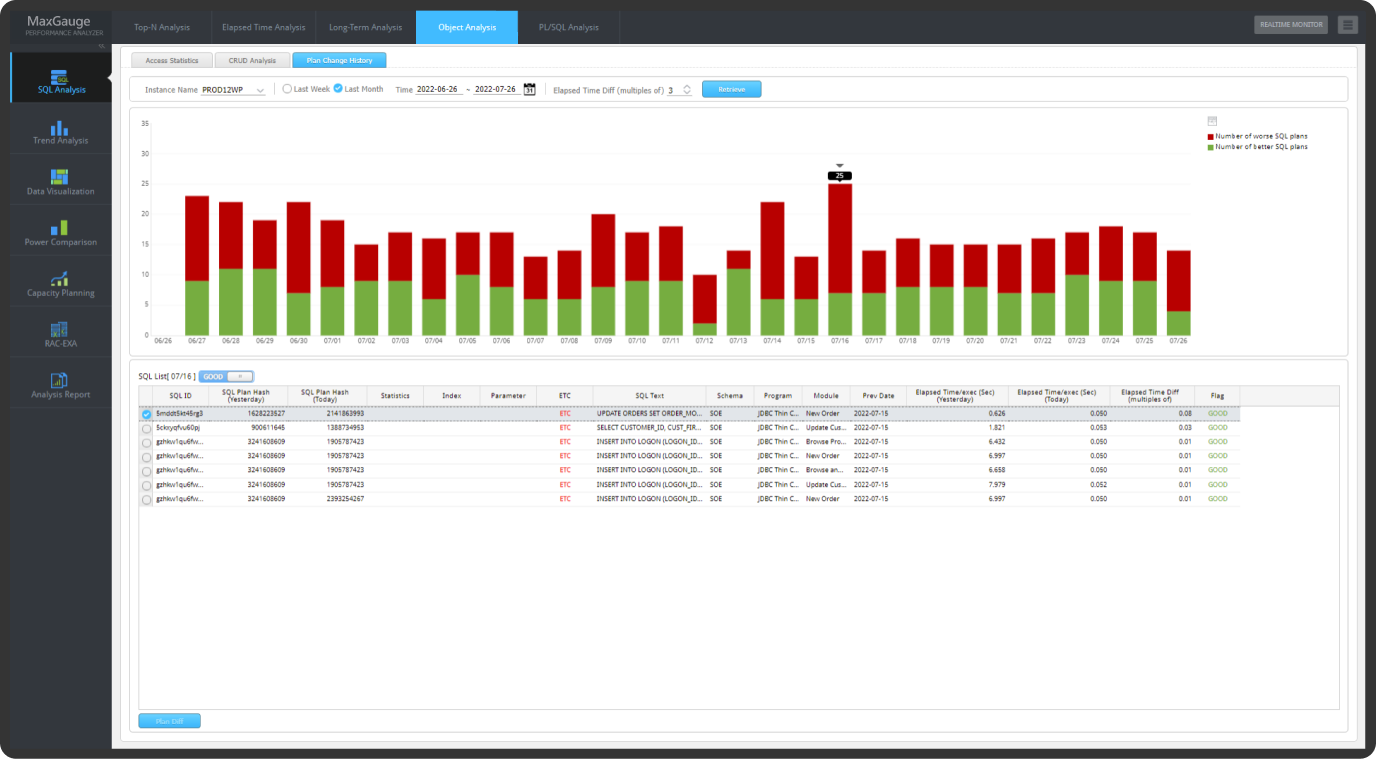Viewport: 1376px width, 759px height.
Task: Click the start date field 2022-06-26
Action: (x=437, y=89)
